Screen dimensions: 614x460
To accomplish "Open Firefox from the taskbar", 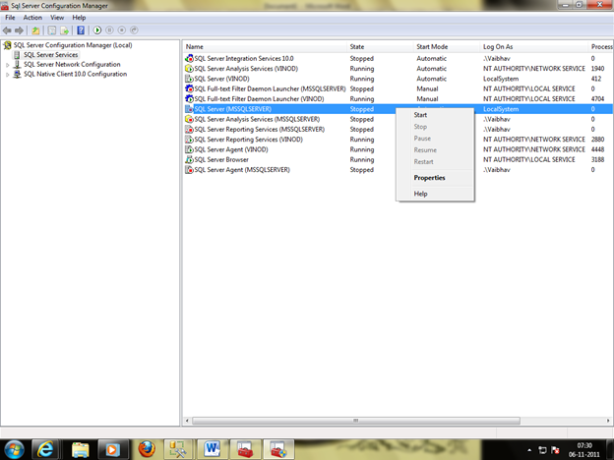I will click(147, 449).
